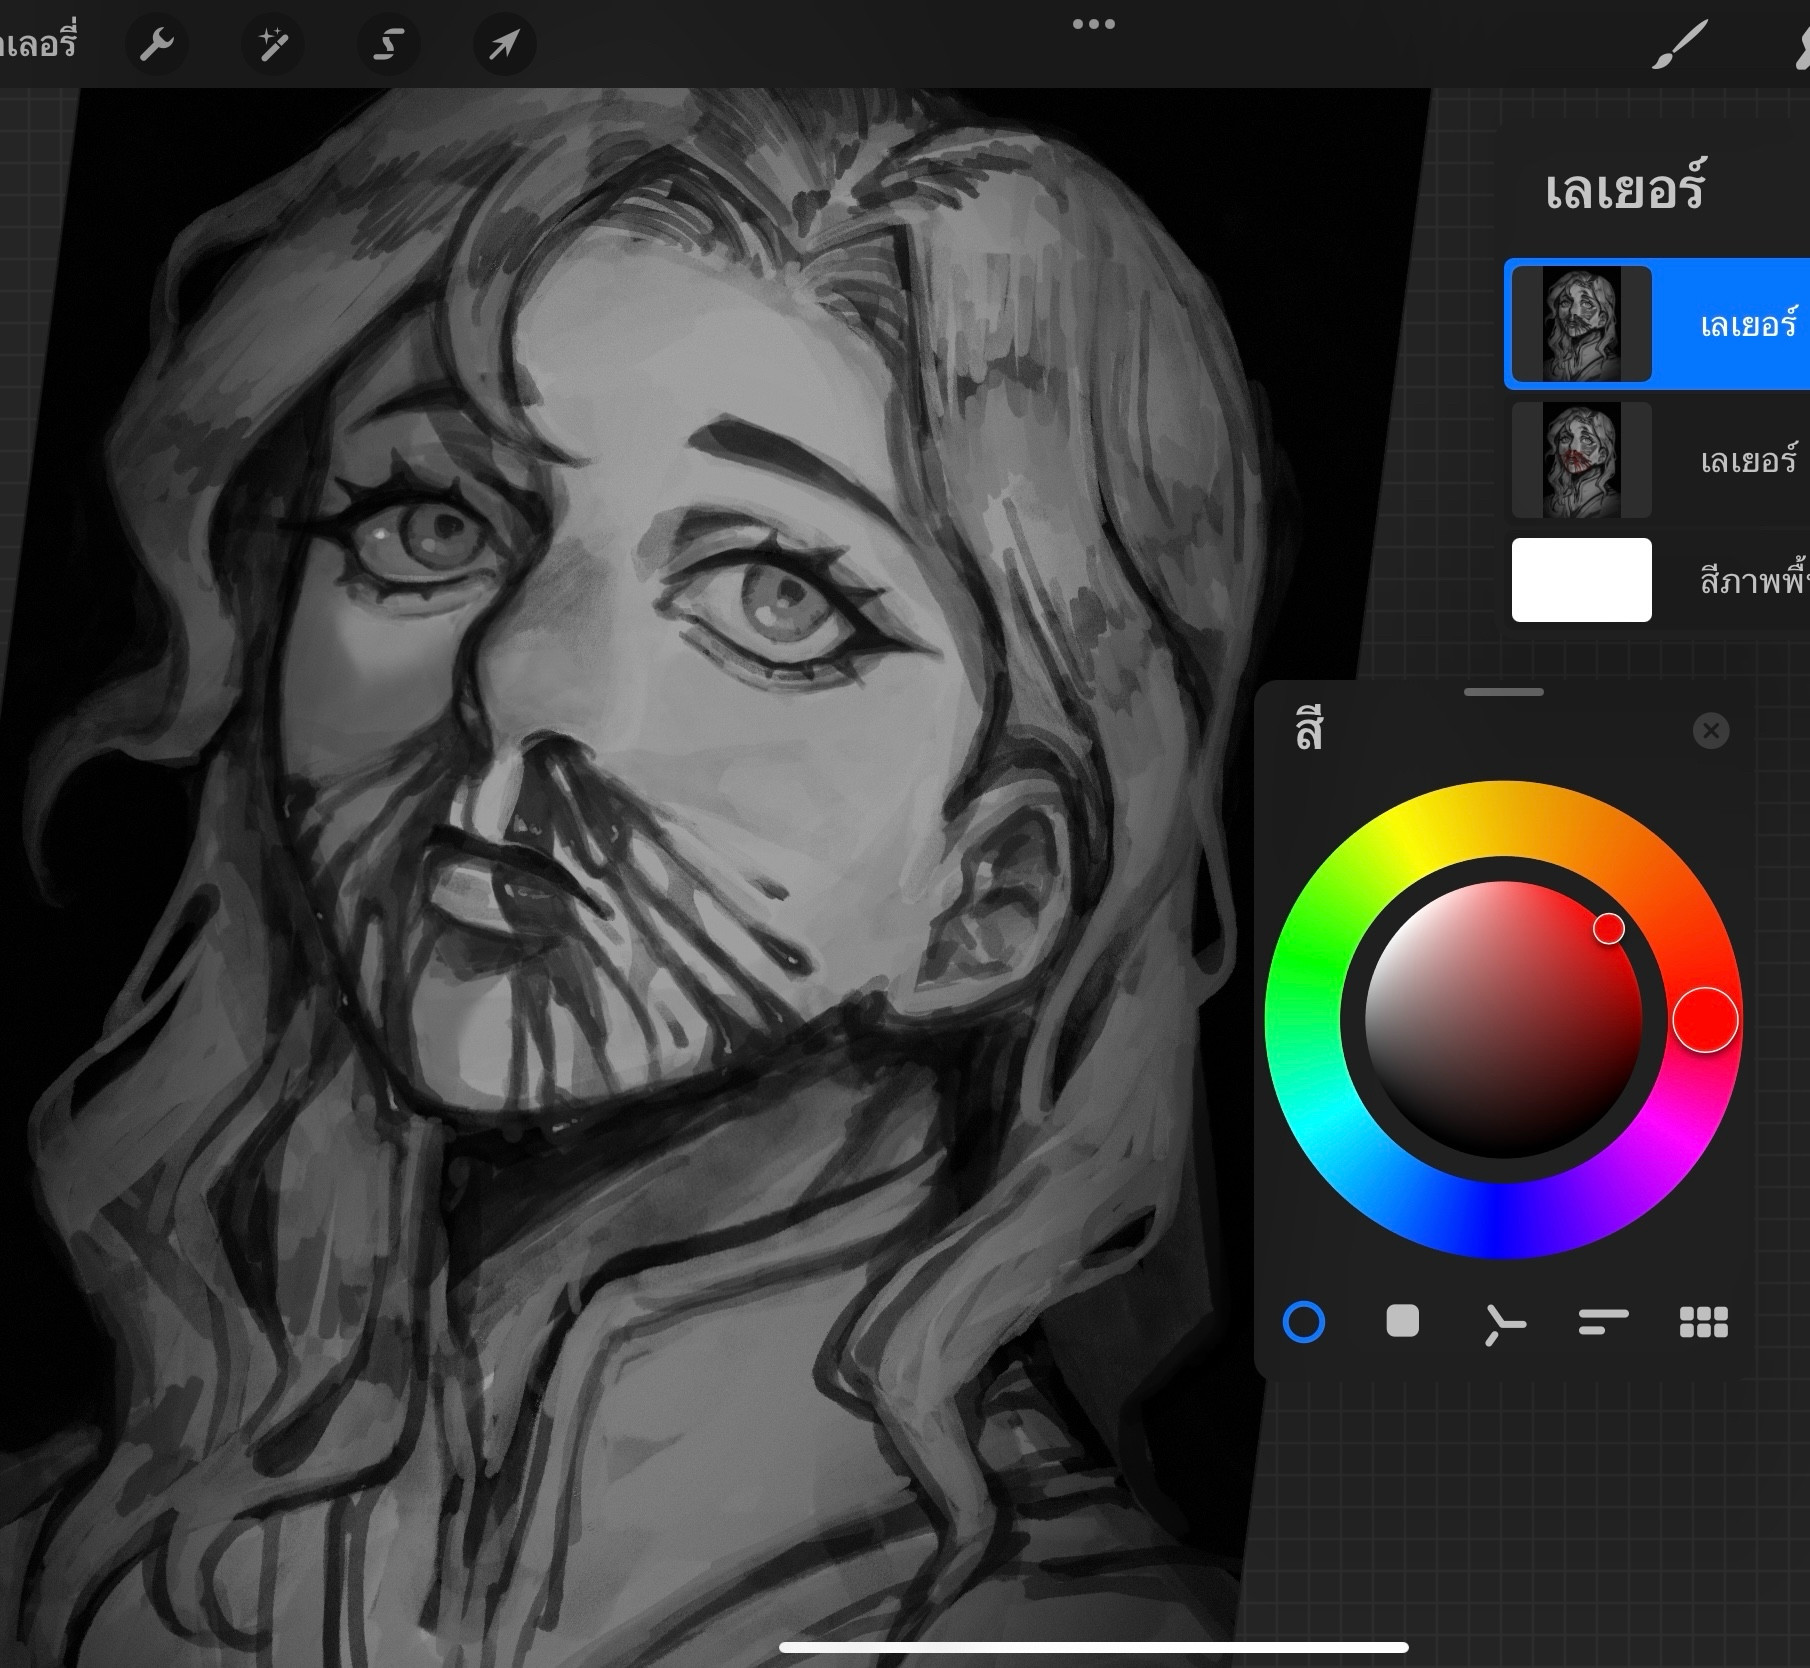Select the highlighted top เลเยอร์ layer
This screenshot has width=1810, height=1668.
1657,324
